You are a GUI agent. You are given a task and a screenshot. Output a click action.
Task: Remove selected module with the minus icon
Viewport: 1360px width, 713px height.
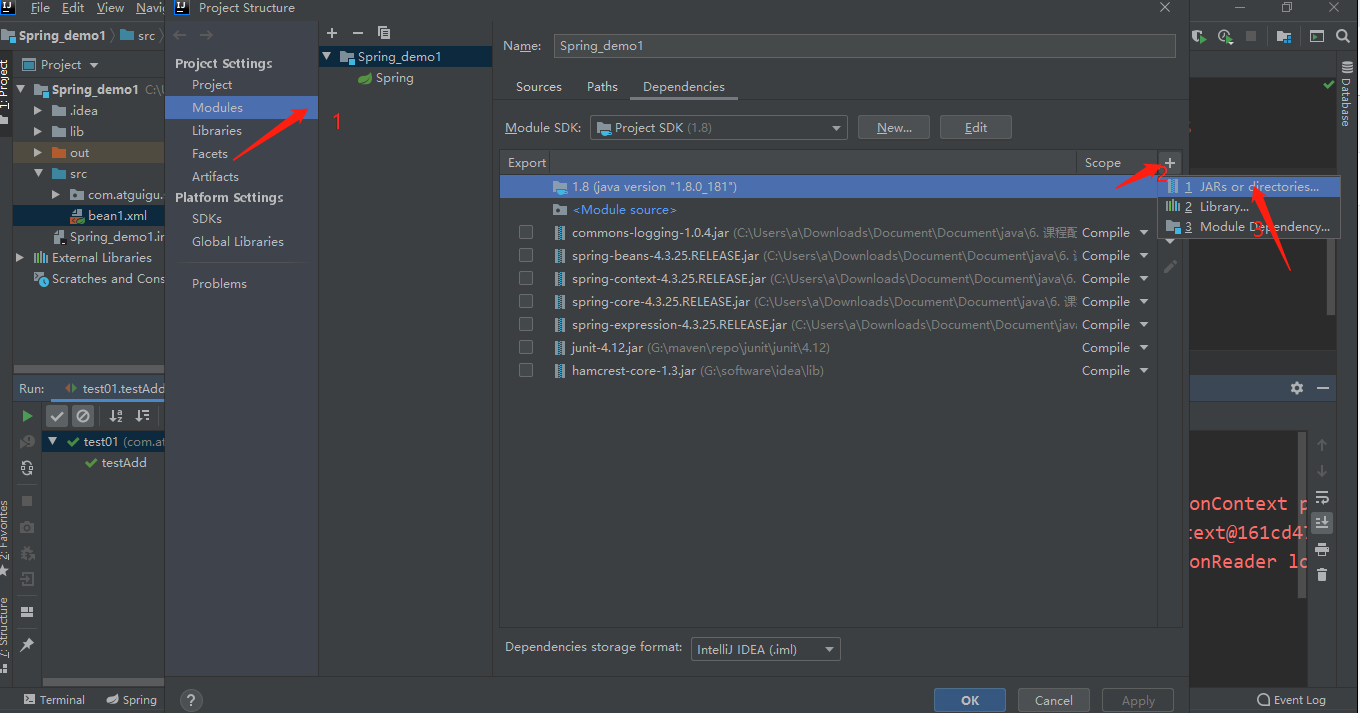[x=358, y=33]
